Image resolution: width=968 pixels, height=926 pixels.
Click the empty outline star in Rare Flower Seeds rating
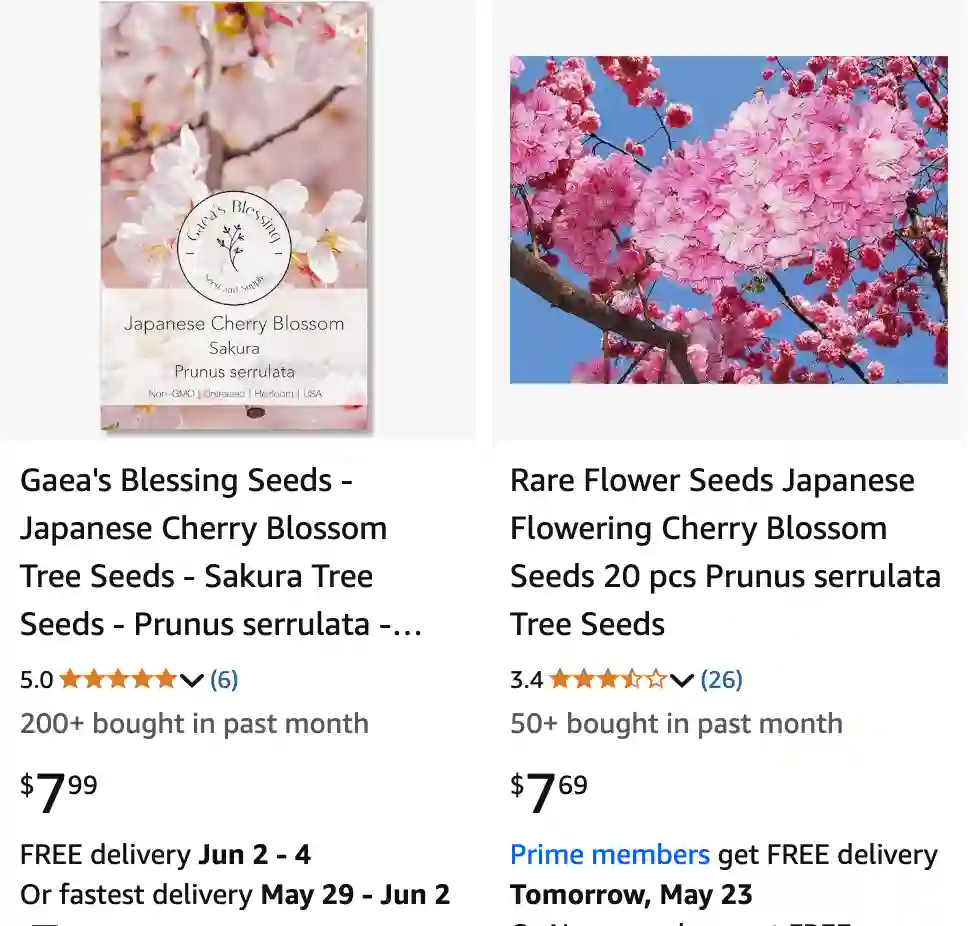click(657, 679)
